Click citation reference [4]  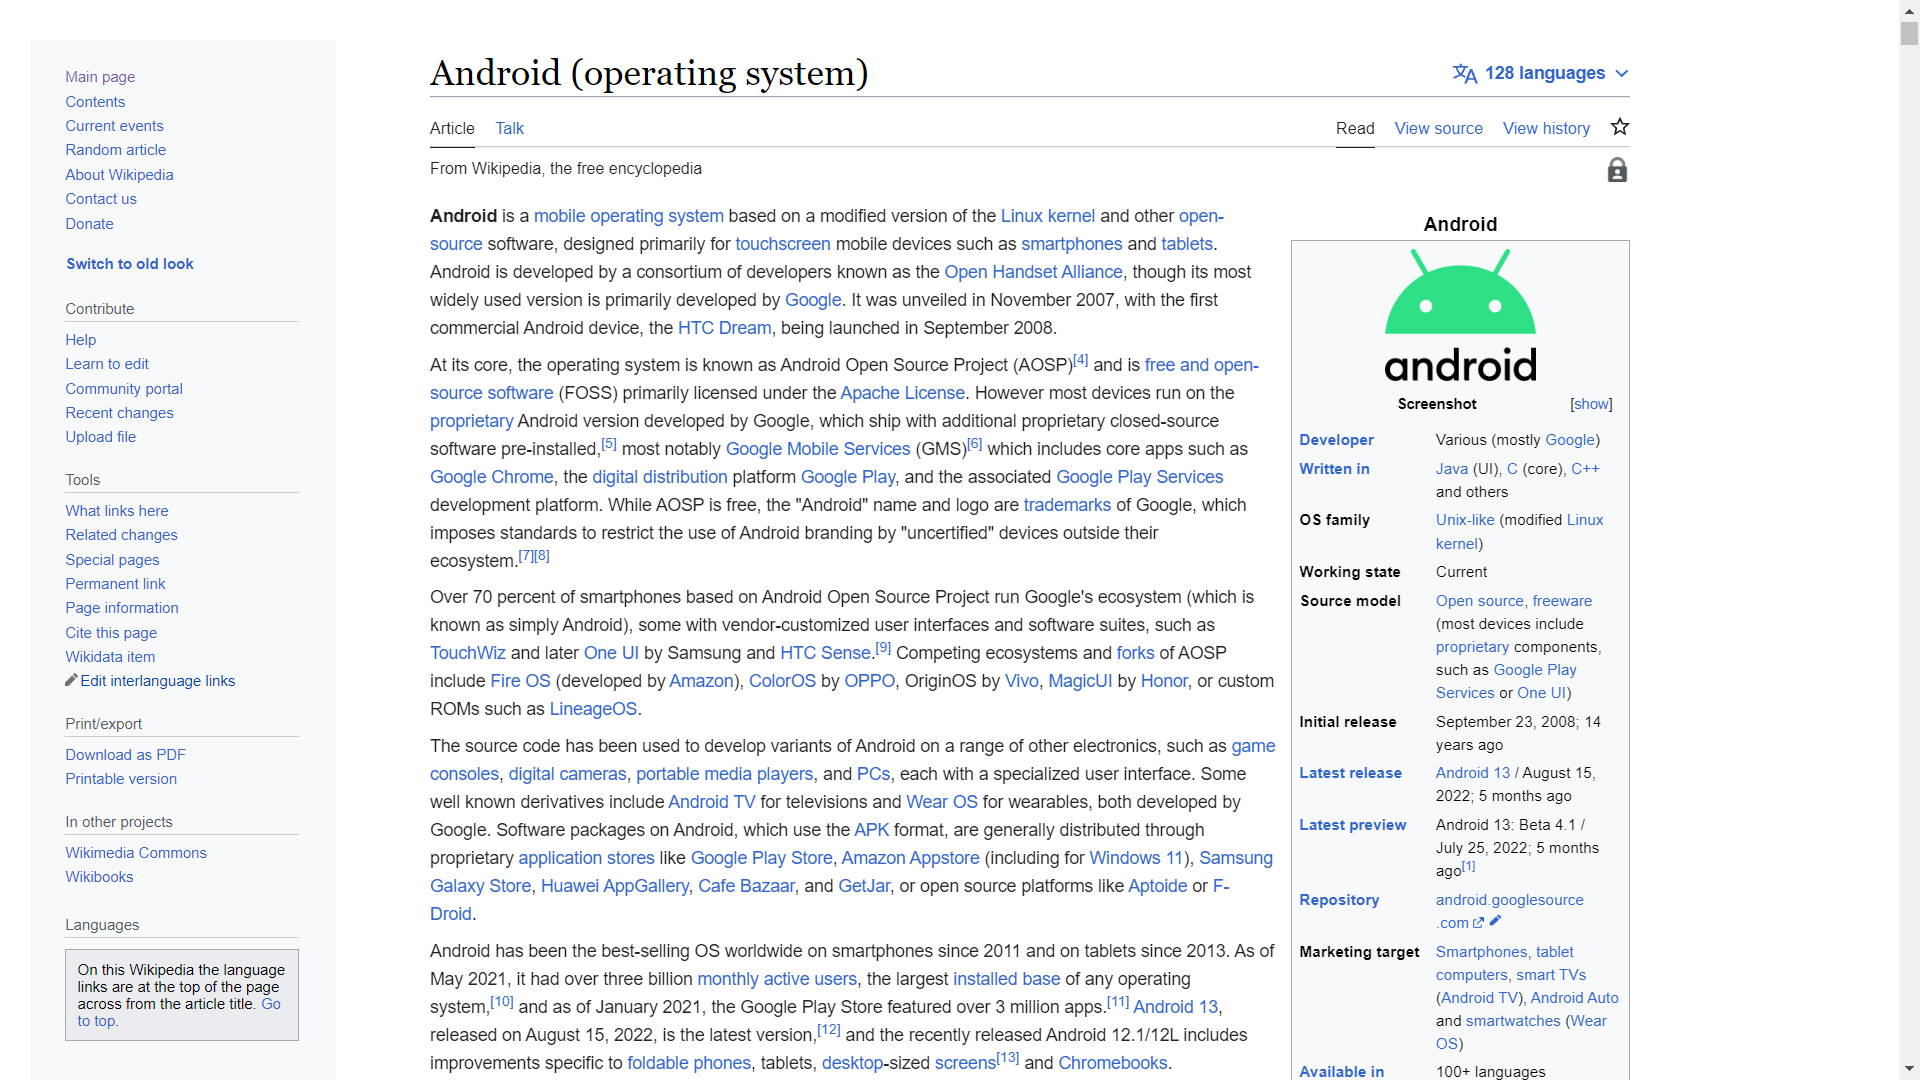click(x=1080, y=360)
